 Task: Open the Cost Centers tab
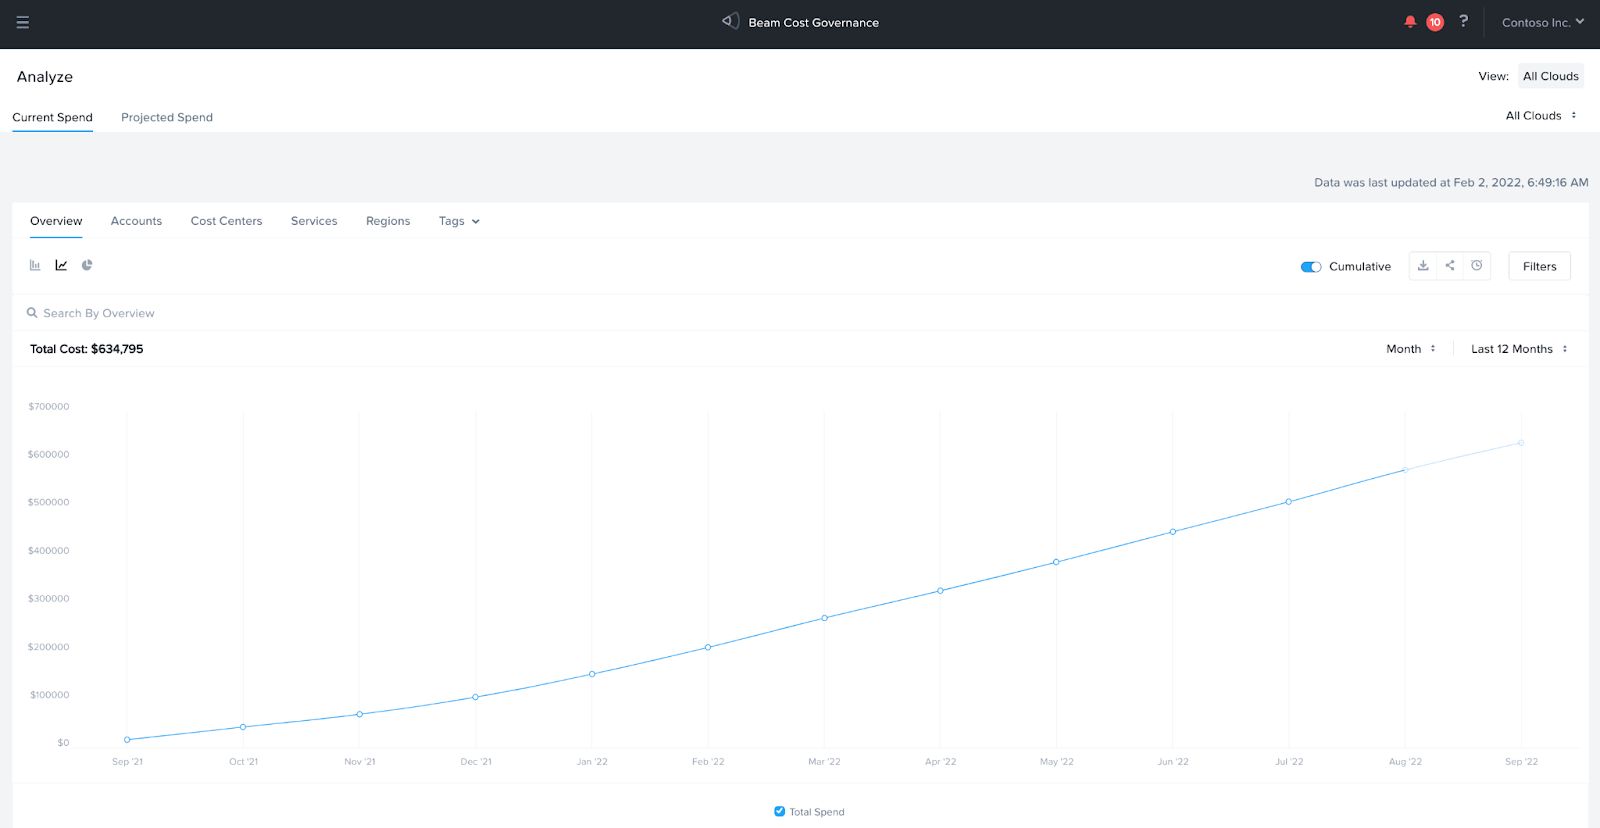tap(226, 221)
